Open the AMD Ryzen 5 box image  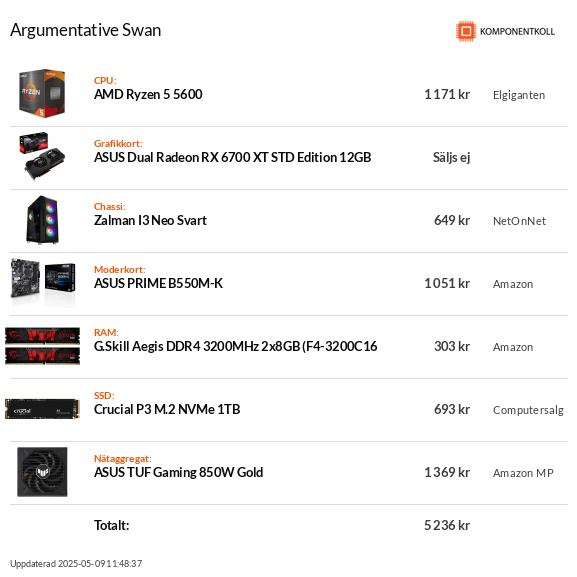click(42, 93)
